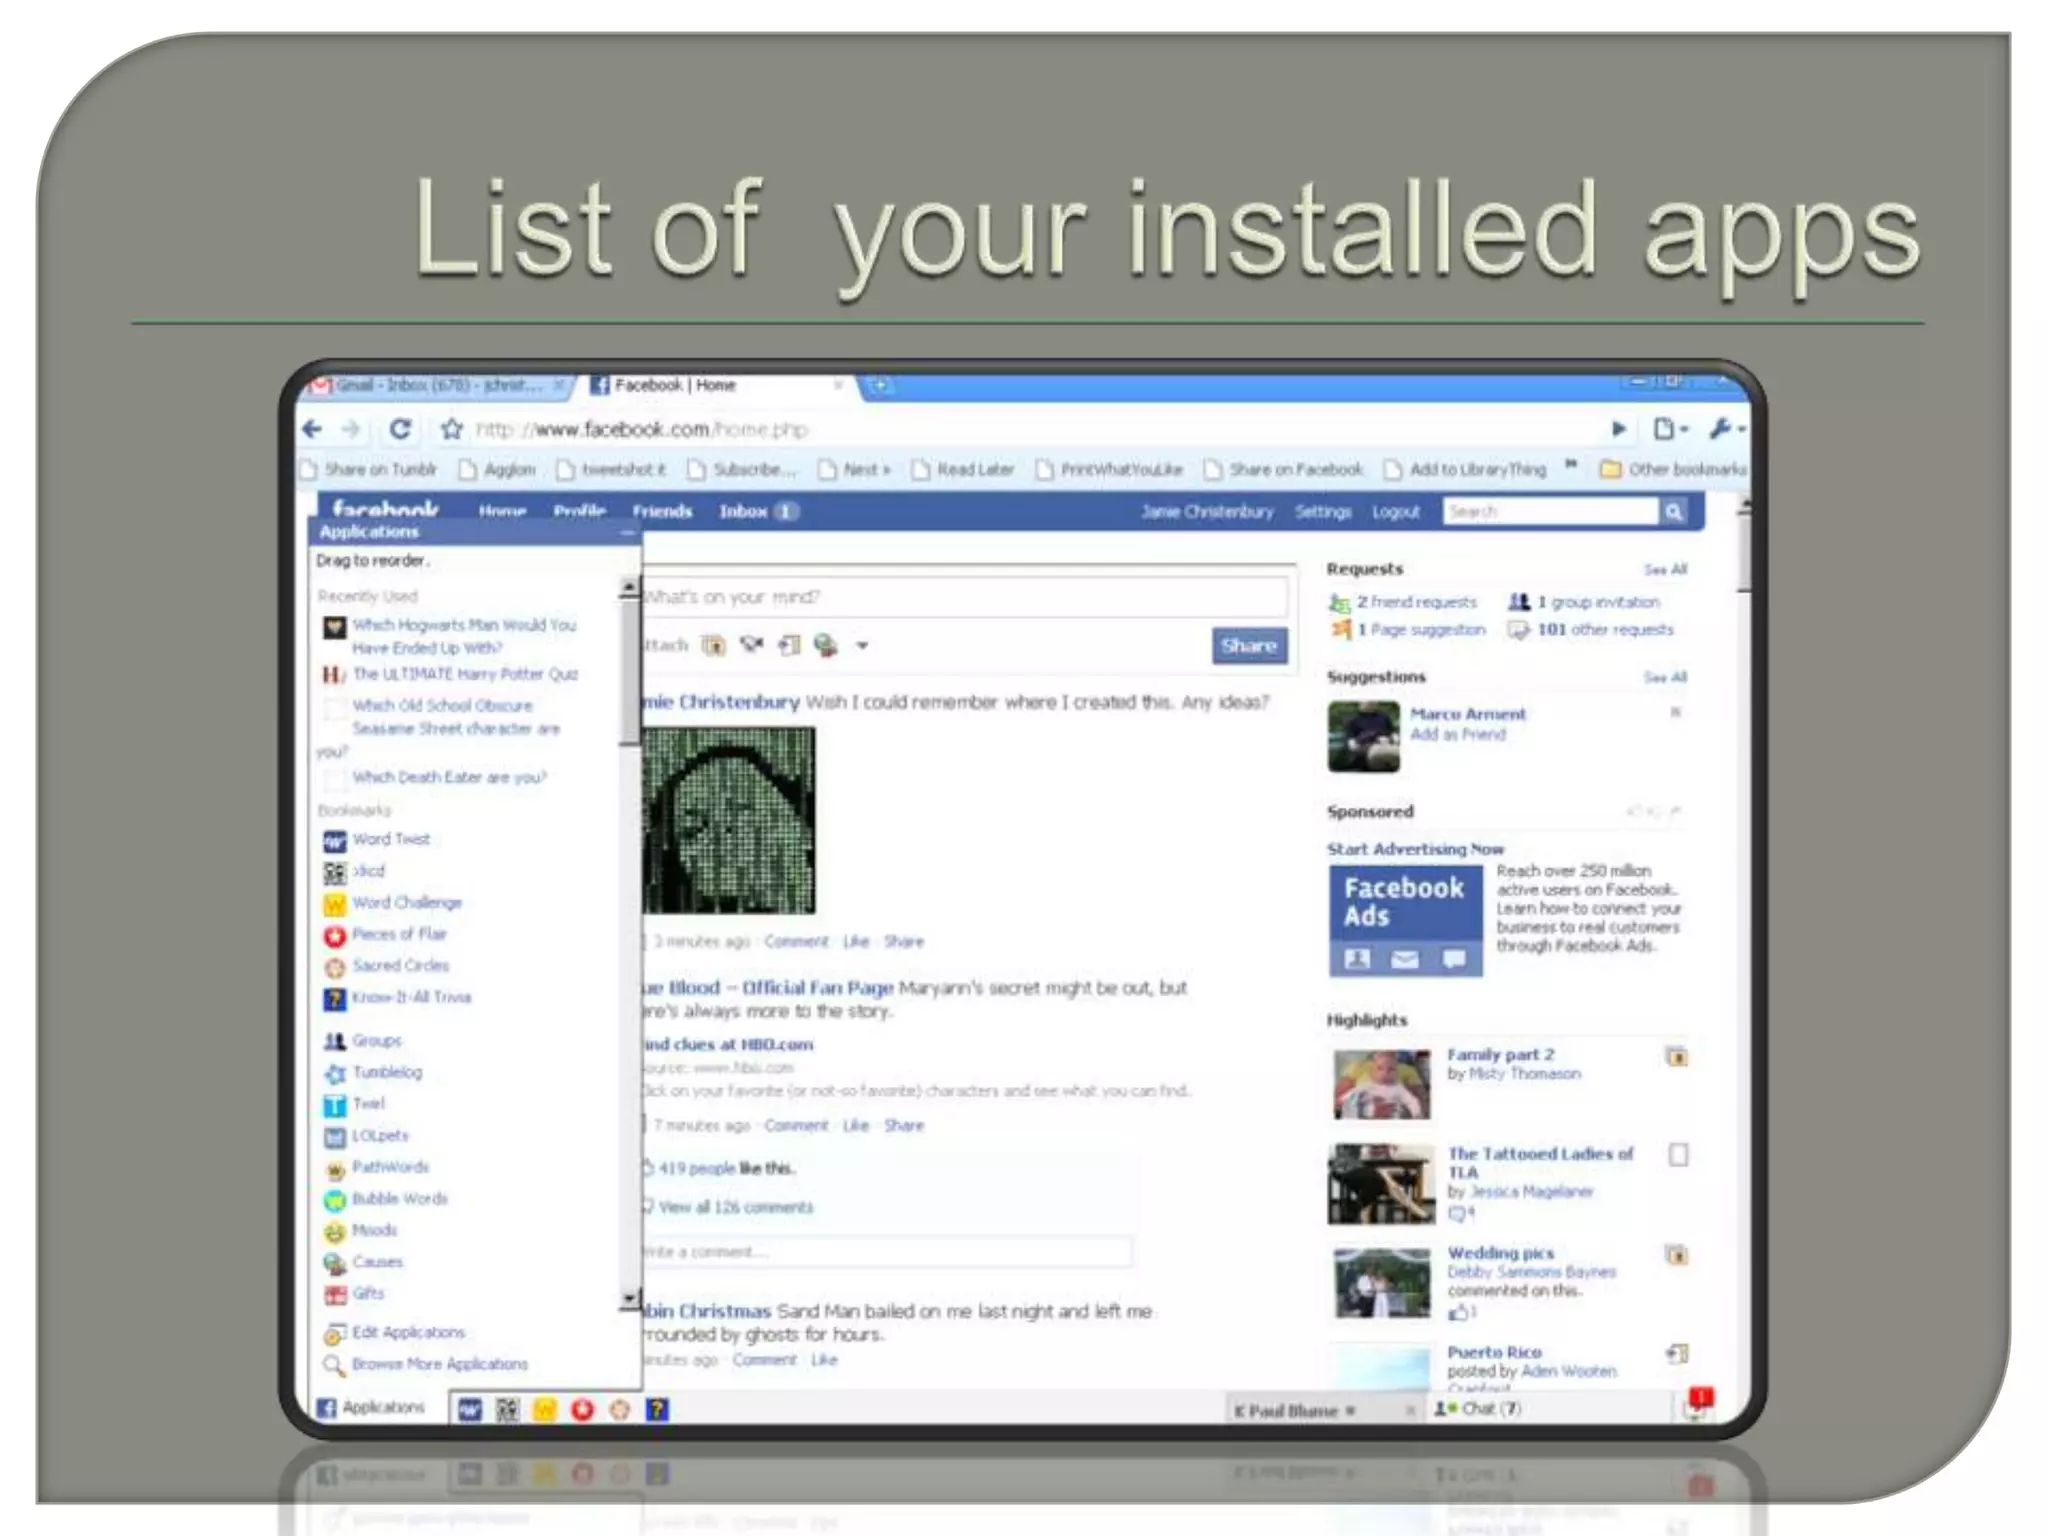This screenshot has height=1536, width=2048.
Task: Click red Flair icon in bottom dock
Action: point(582,1410)
